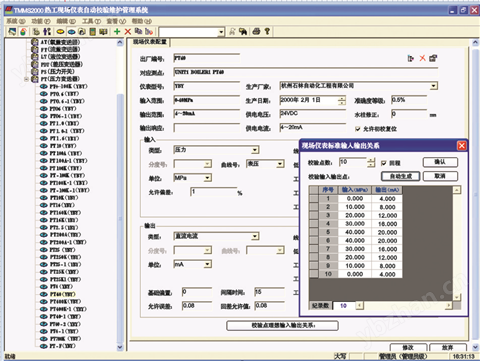Click the copy toolbar icon beside red X
Viewport: 480px width, 361px height.
(x=138, y=31)
